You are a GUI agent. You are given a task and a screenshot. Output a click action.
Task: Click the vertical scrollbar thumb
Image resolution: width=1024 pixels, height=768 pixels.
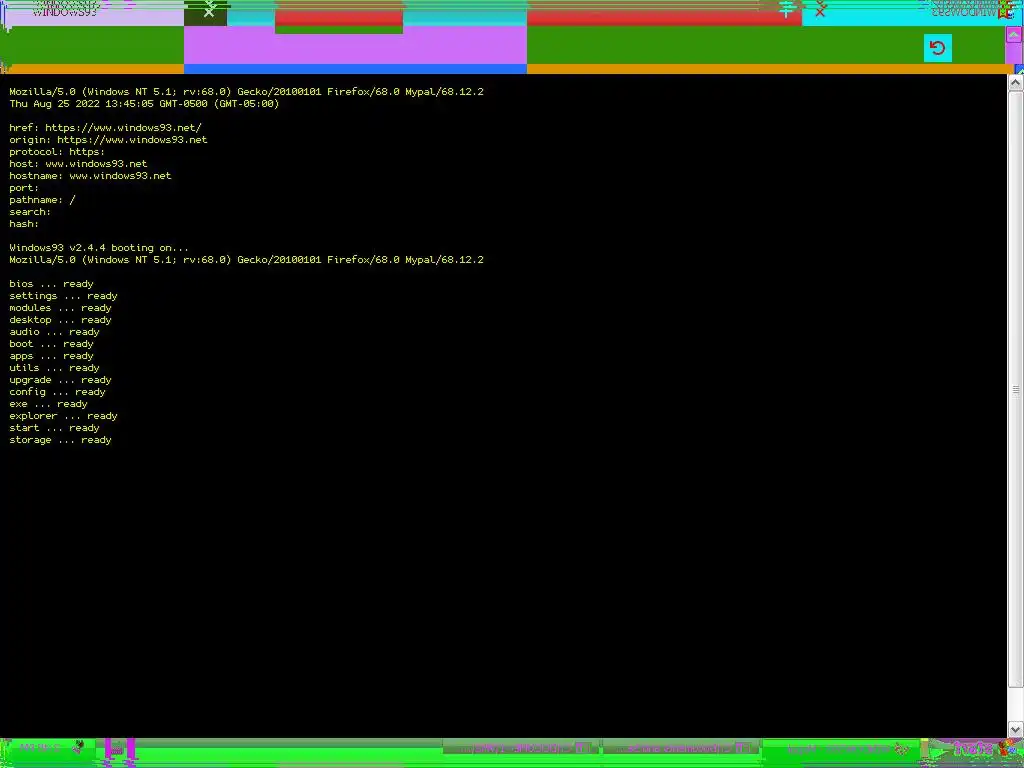click(1015, 389)
